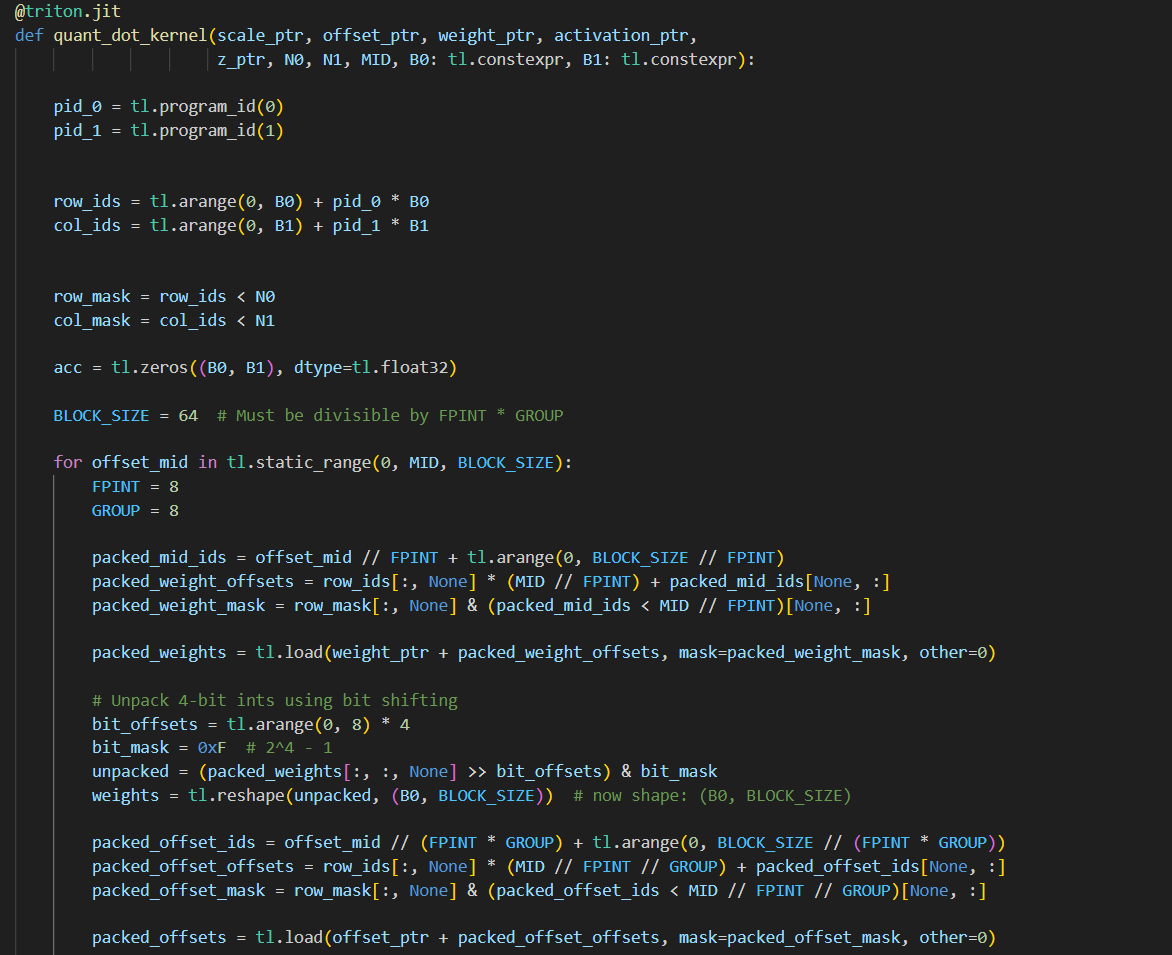Click the packed_offsets tl.load statement
This screenshot has height=955, width=1172.
[290, 937]
